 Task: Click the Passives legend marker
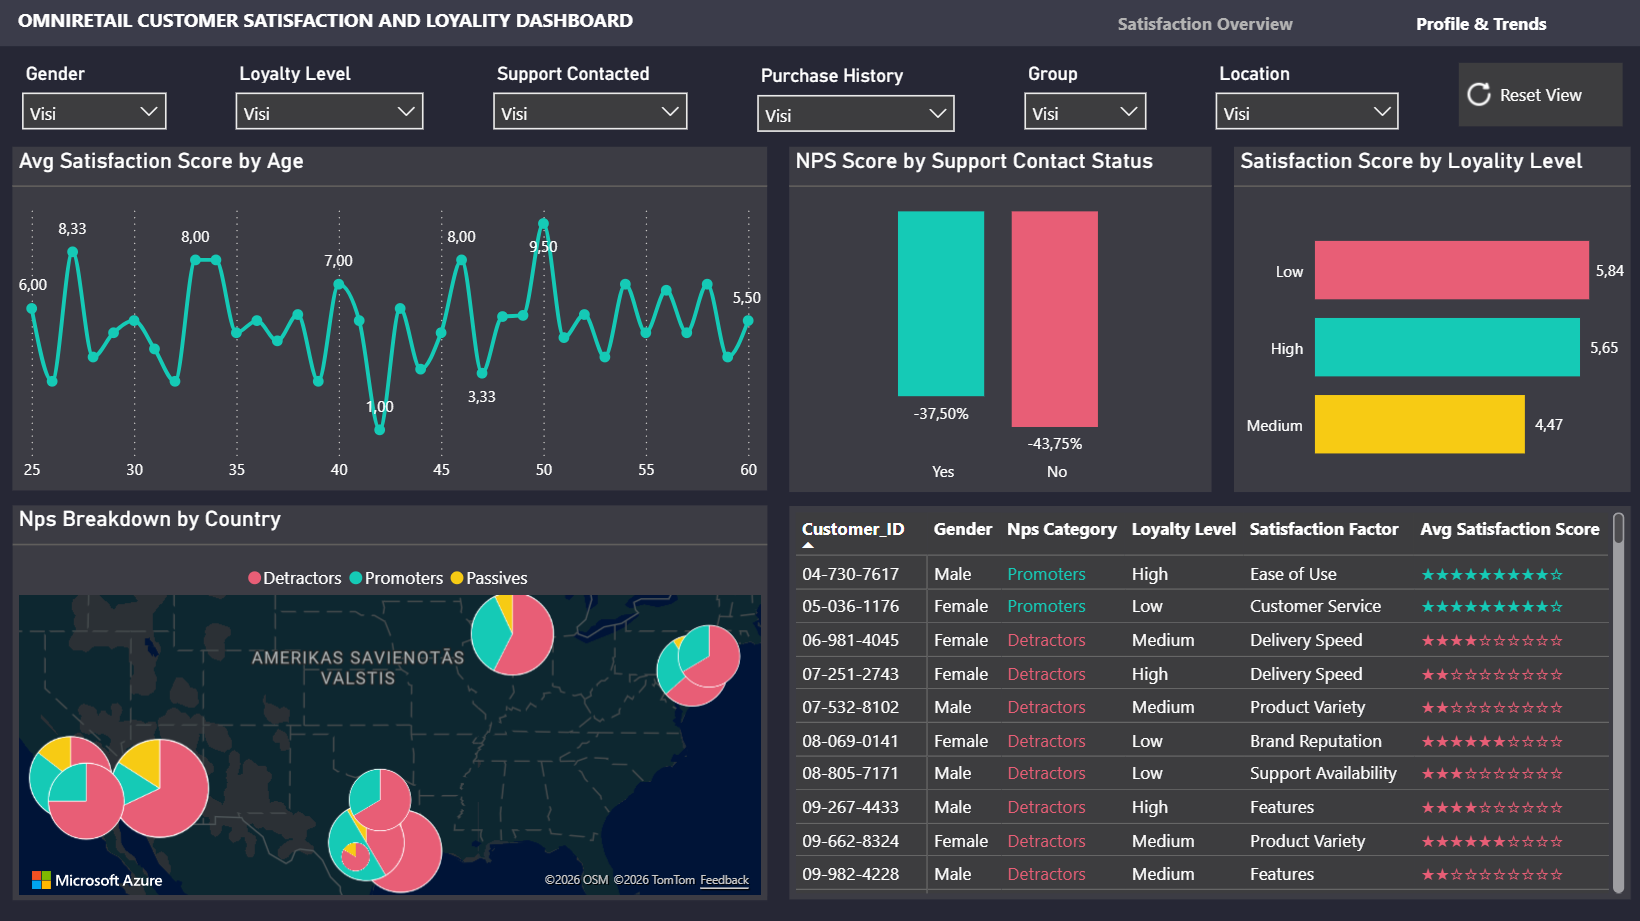tap(457, 578)
